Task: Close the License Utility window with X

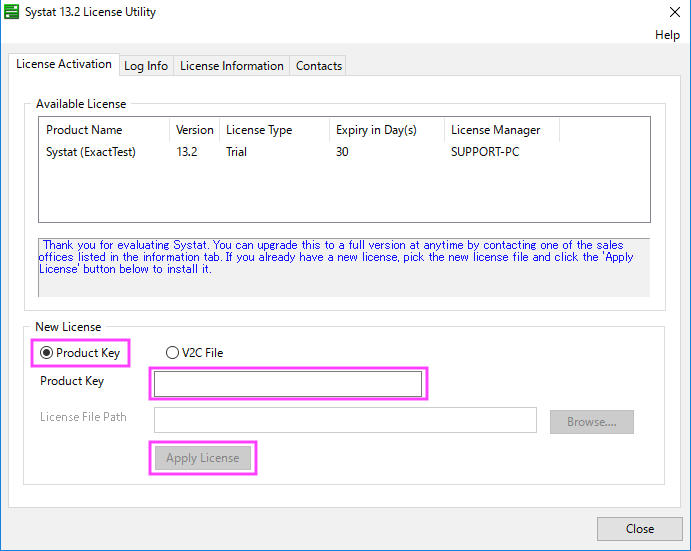Action: point(675,12)
